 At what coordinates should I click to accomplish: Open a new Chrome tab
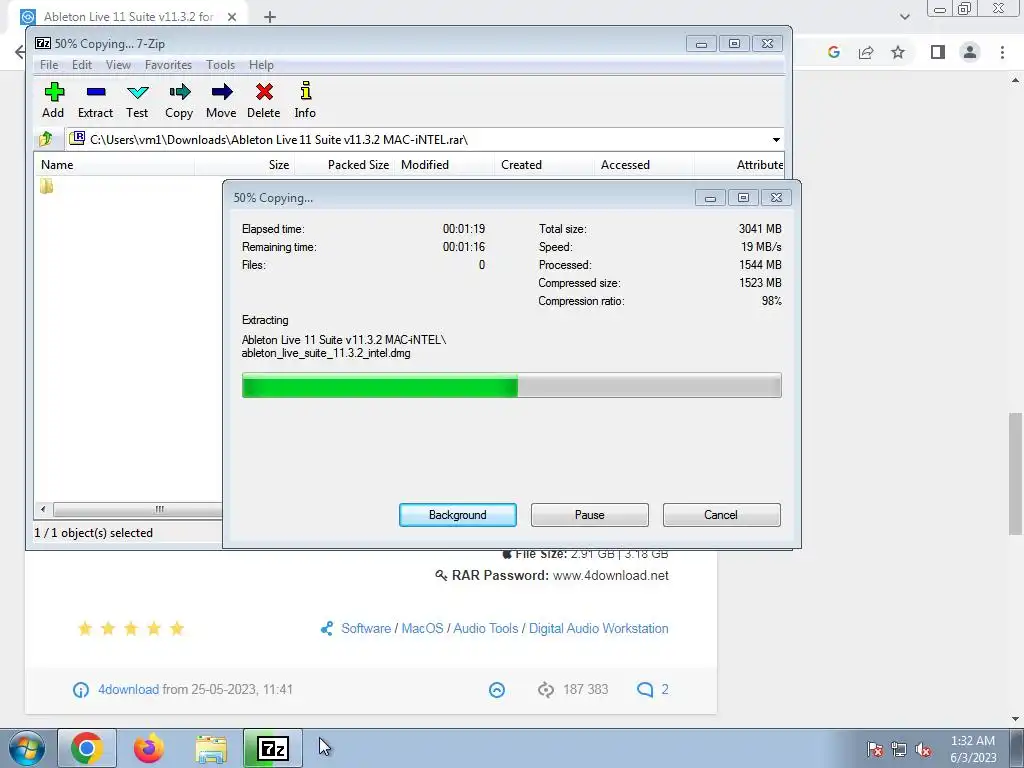(x=270, y=17)
